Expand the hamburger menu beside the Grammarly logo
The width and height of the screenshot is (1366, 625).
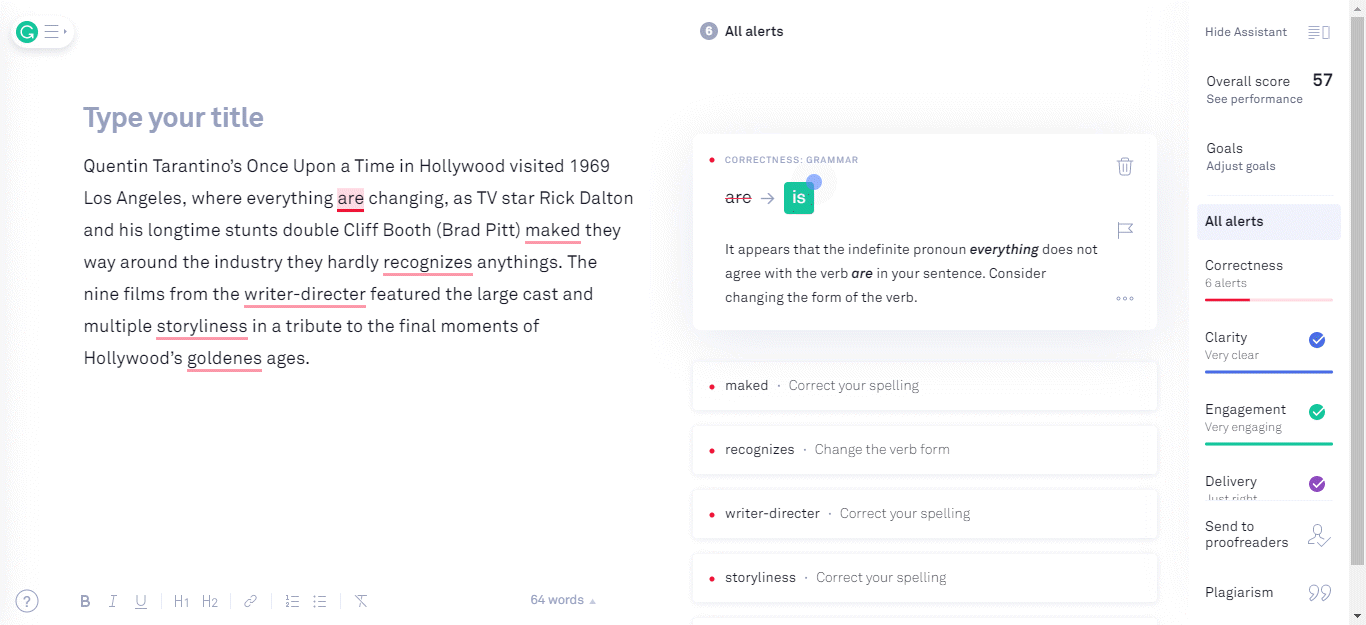(53, 32)
